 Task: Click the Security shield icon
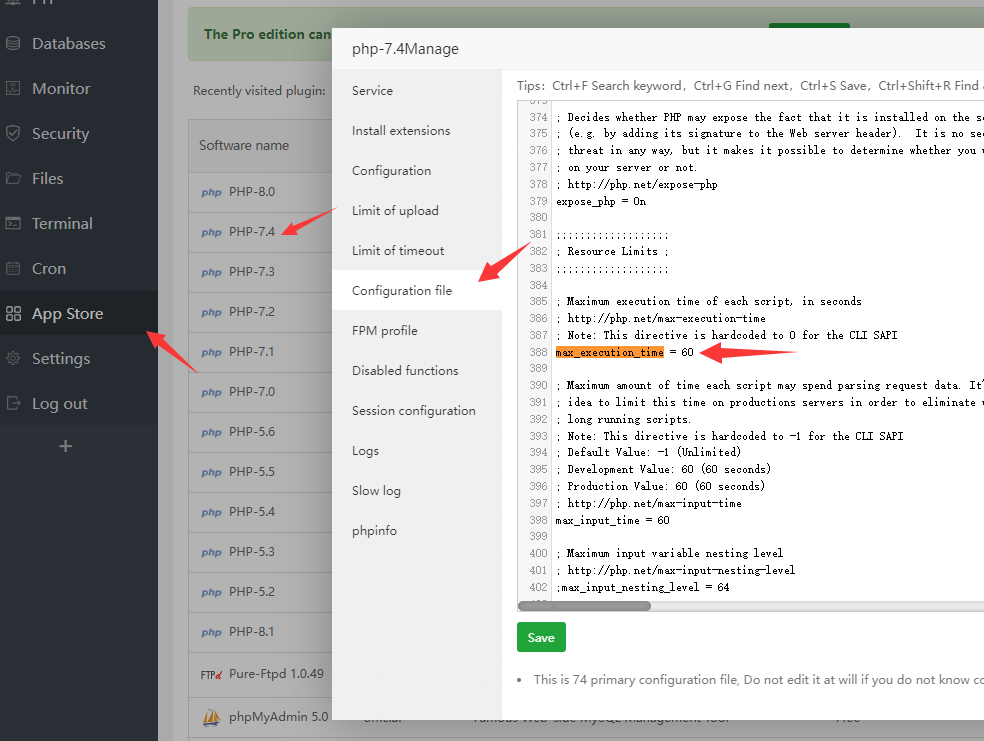click(x=13, y=133)
